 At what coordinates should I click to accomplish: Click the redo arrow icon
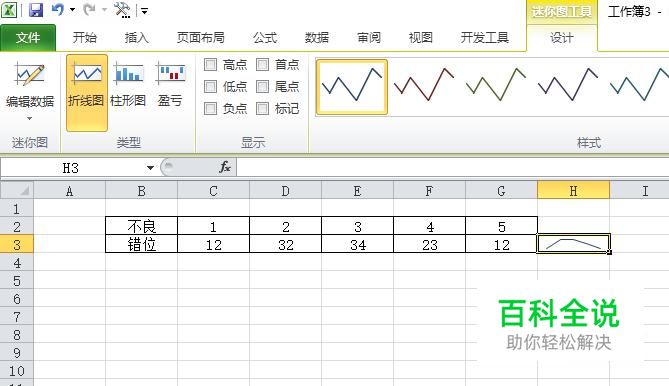click(90, 9)
